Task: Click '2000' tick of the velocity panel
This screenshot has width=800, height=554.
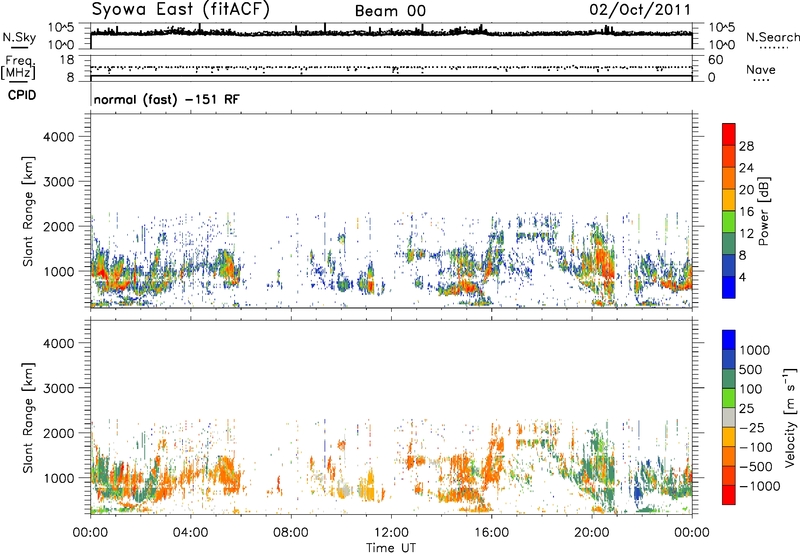Action: tap(59, 433)
